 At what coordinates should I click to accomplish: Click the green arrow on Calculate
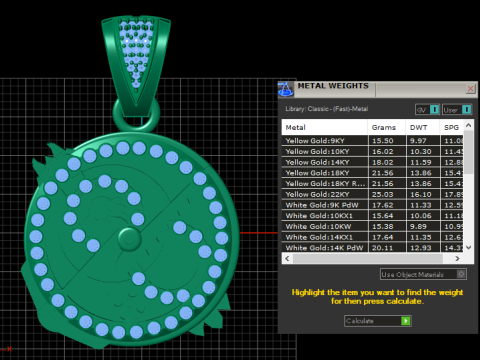point(405,321)
